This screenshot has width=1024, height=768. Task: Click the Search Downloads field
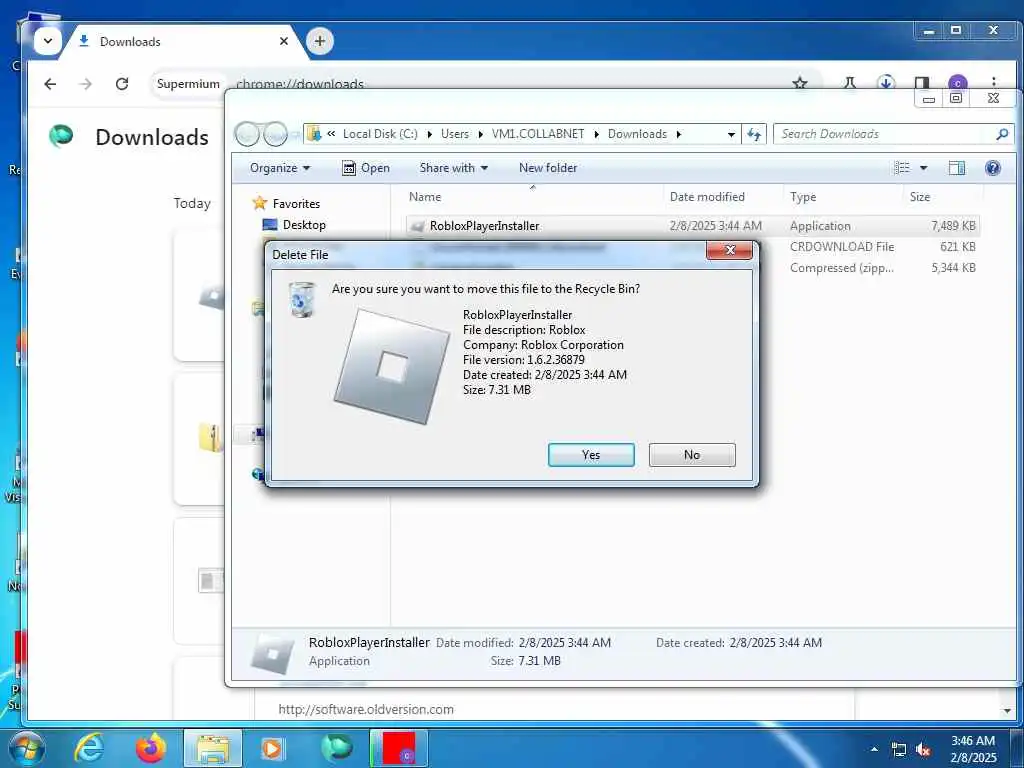point(885,134)
